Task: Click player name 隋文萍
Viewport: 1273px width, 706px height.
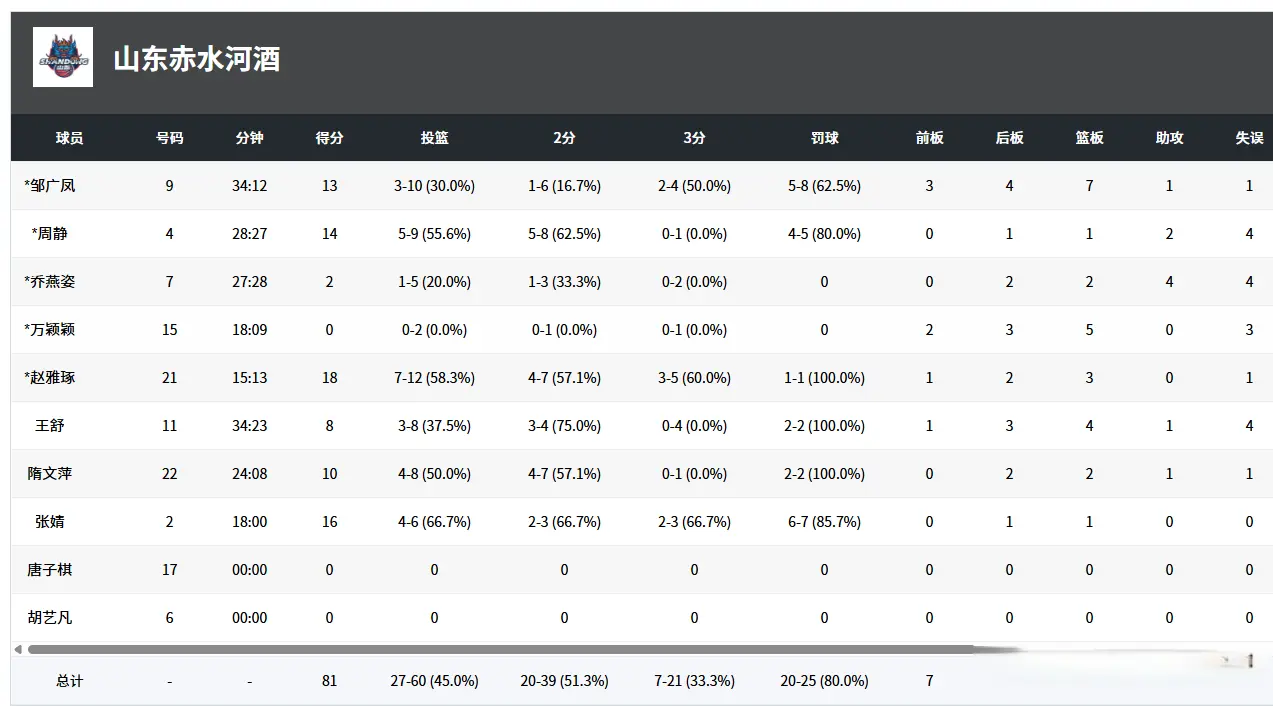Action: click(50, 474)
